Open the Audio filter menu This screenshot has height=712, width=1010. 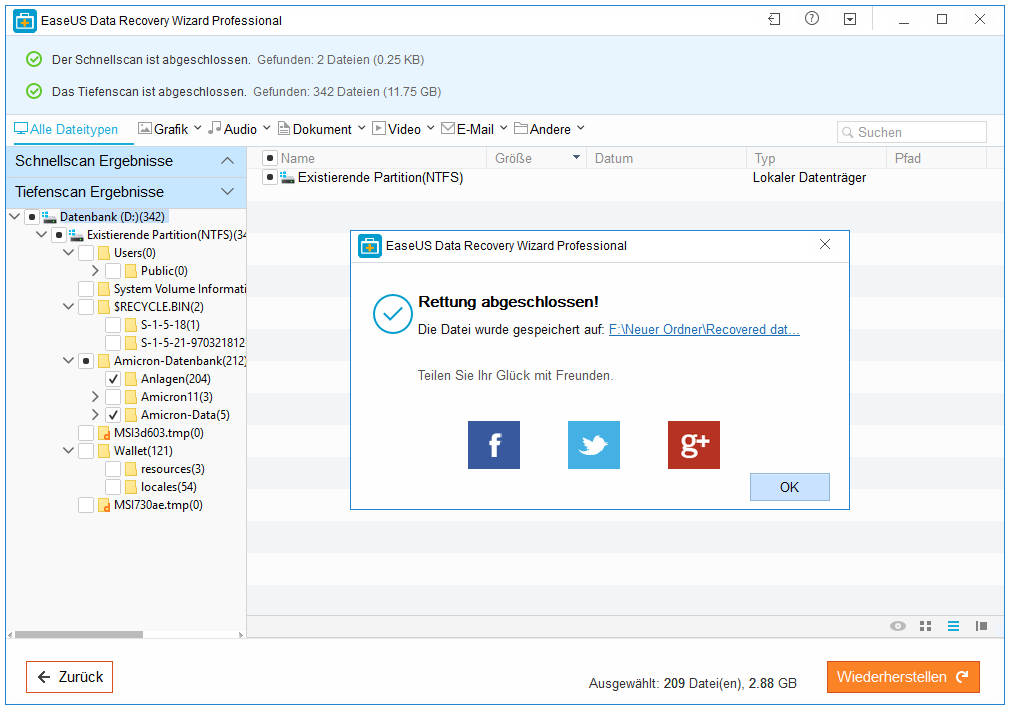[239, 129]
